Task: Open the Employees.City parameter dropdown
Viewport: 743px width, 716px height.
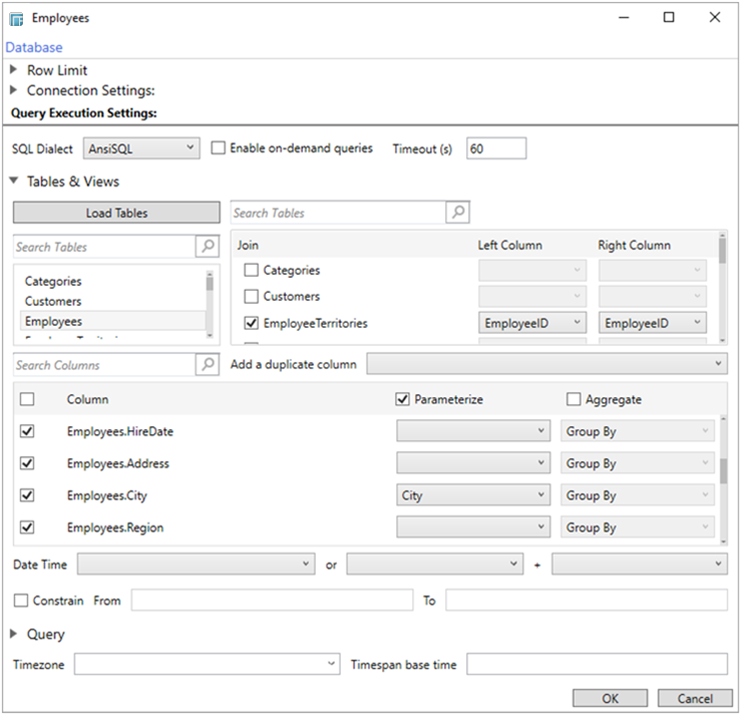Action: point(473,495)
